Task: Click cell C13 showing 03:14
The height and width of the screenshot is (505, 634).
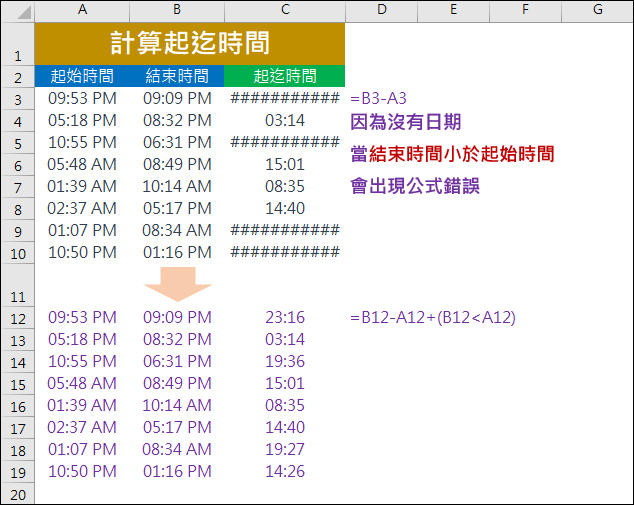Action: point(285,339)
